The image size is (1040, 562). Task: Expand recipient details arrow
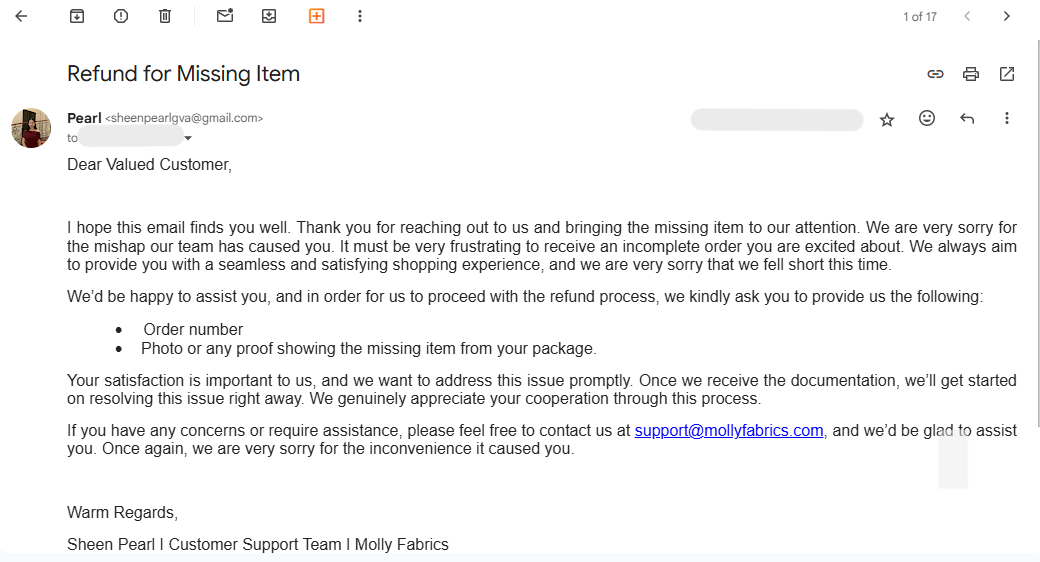188,138
